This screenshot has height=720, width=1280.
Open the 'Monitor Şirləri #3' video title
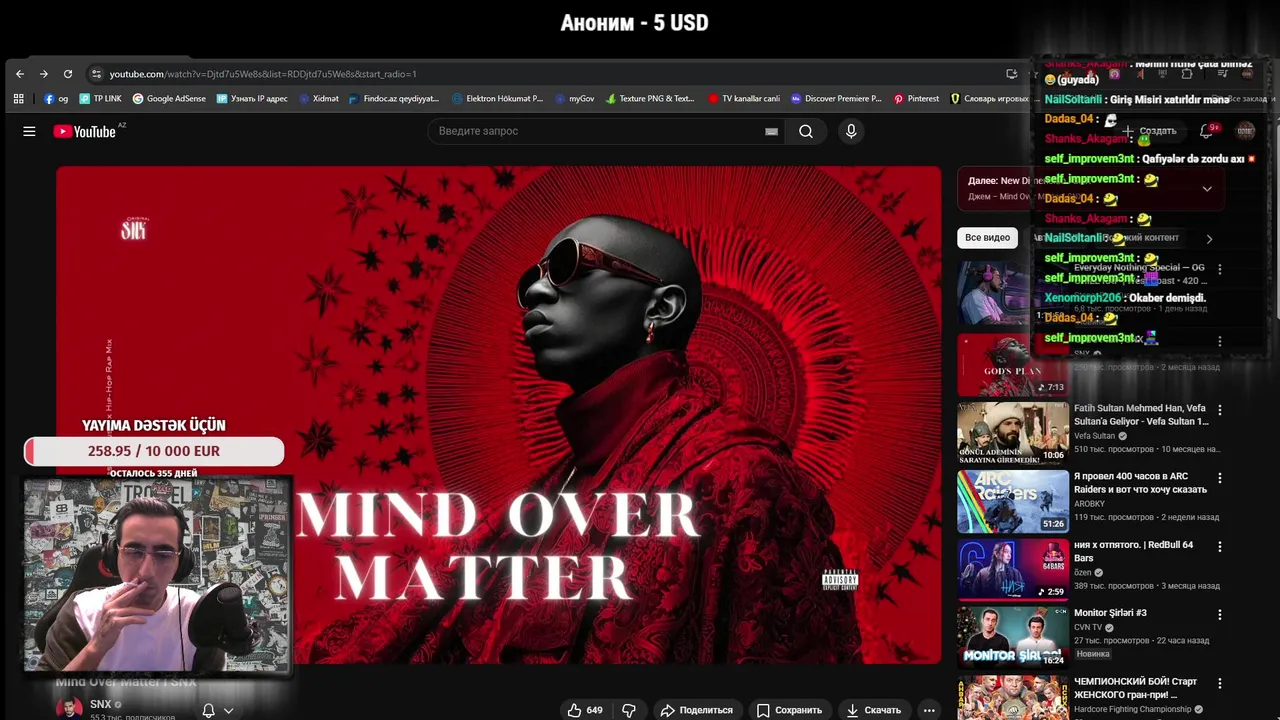coord(1110,613)
